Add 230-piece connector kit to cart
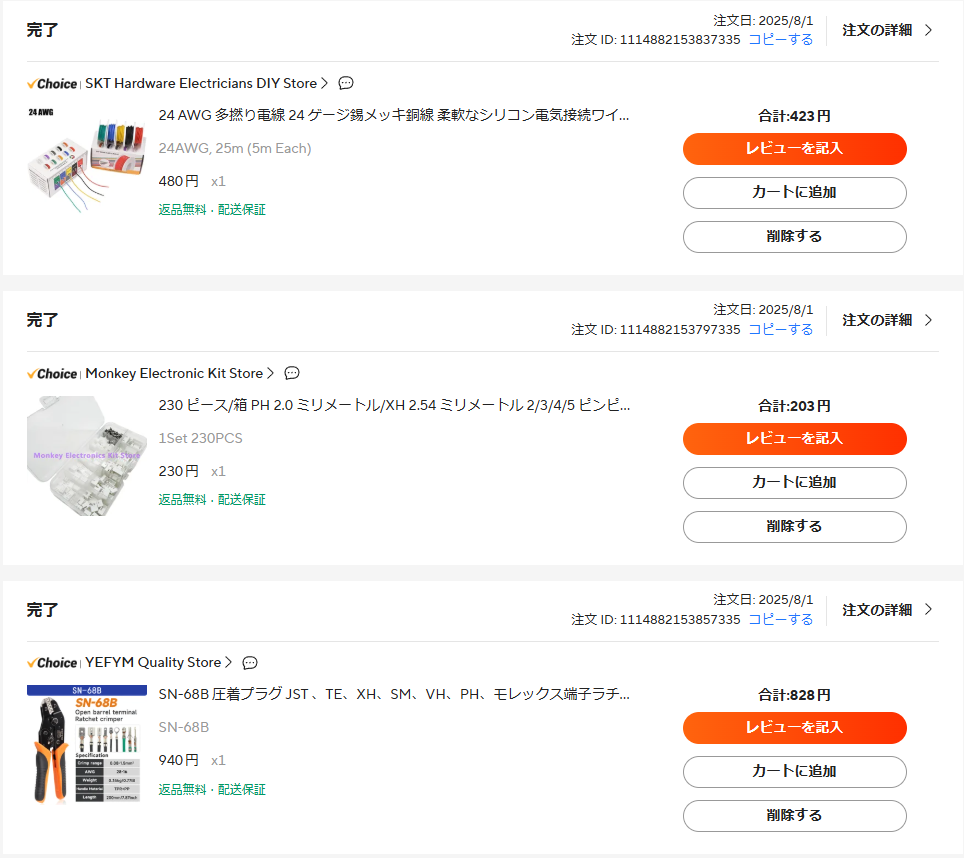 click(794, 482)
